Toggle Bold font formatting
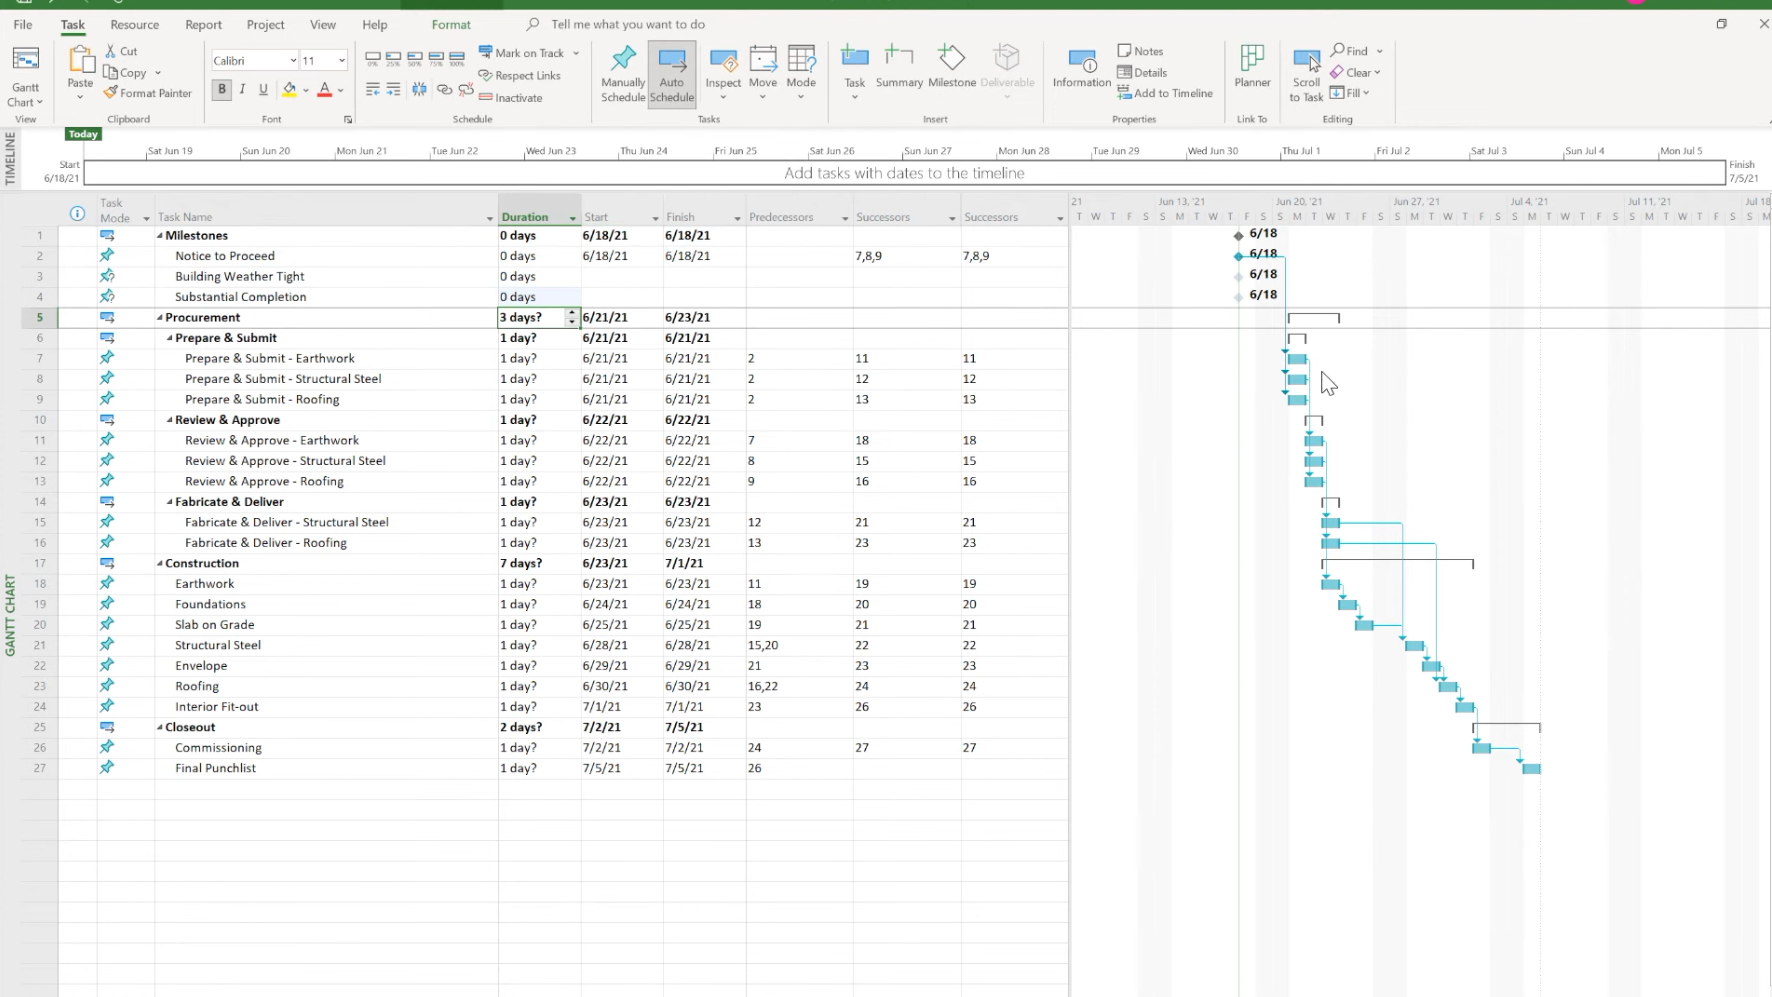1772x997 pixels. click(222, 90)
